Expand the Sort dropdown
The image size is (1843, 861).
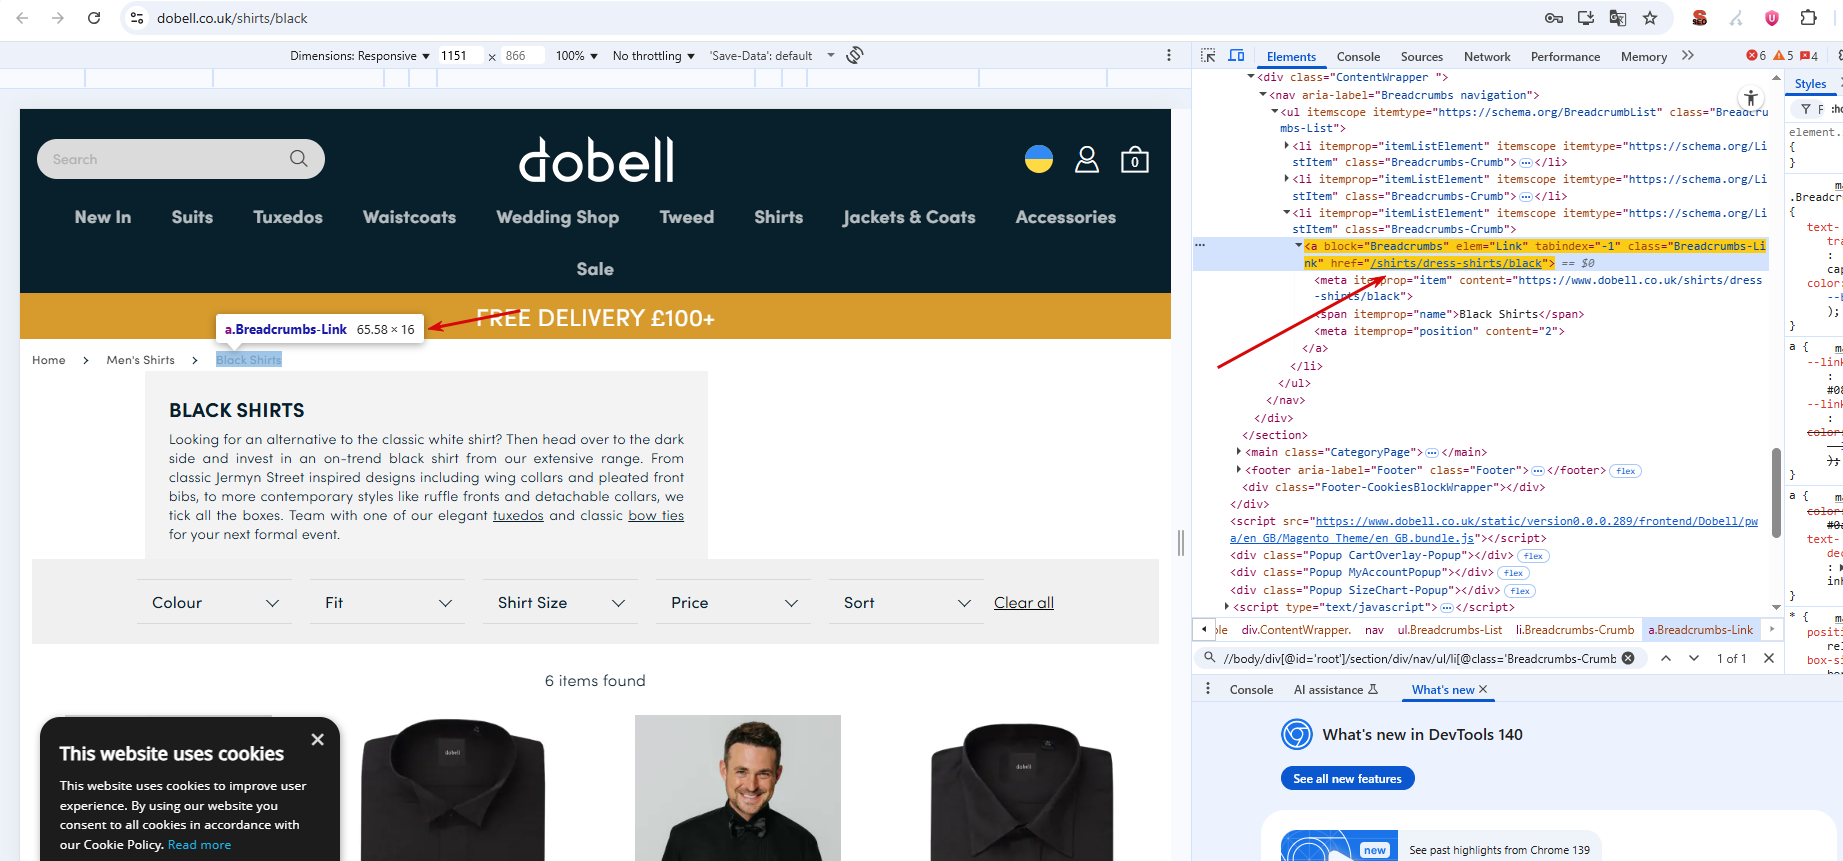tap(907, 603)
